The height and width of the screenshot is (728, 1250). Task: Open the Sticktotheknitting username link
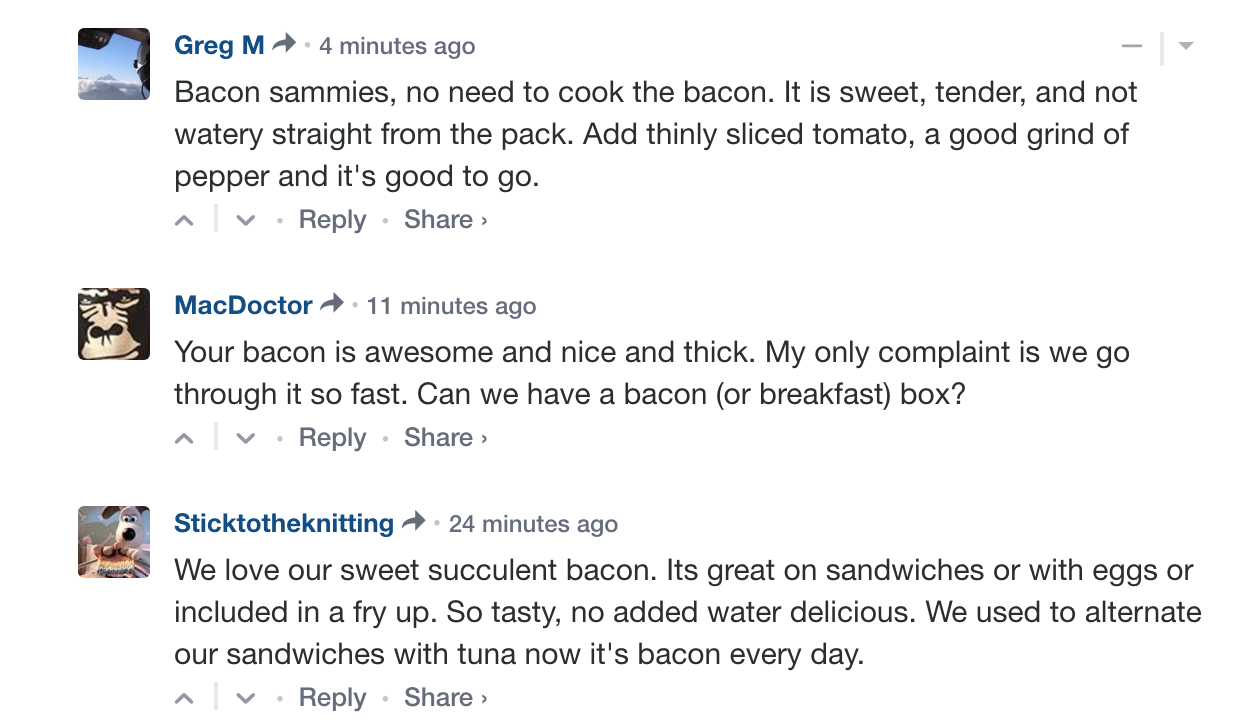[x=284, y=523]
